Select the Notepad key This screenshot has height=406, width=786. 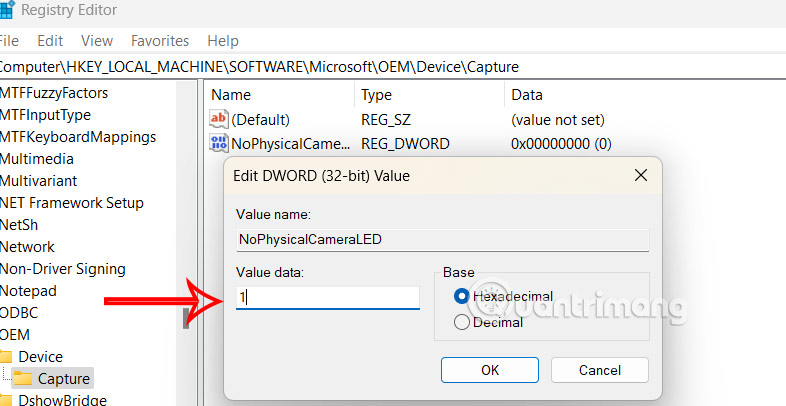click(x=28, y=291)
